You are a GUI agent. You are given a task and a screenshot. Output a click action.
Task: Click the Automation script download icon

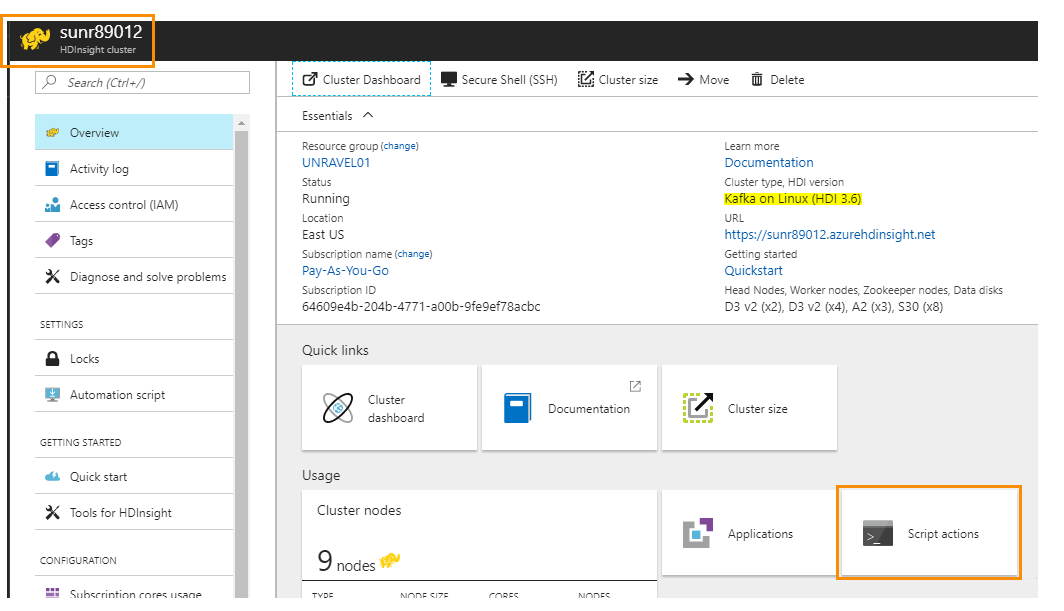pyautogui.click(x=52, y=394)
